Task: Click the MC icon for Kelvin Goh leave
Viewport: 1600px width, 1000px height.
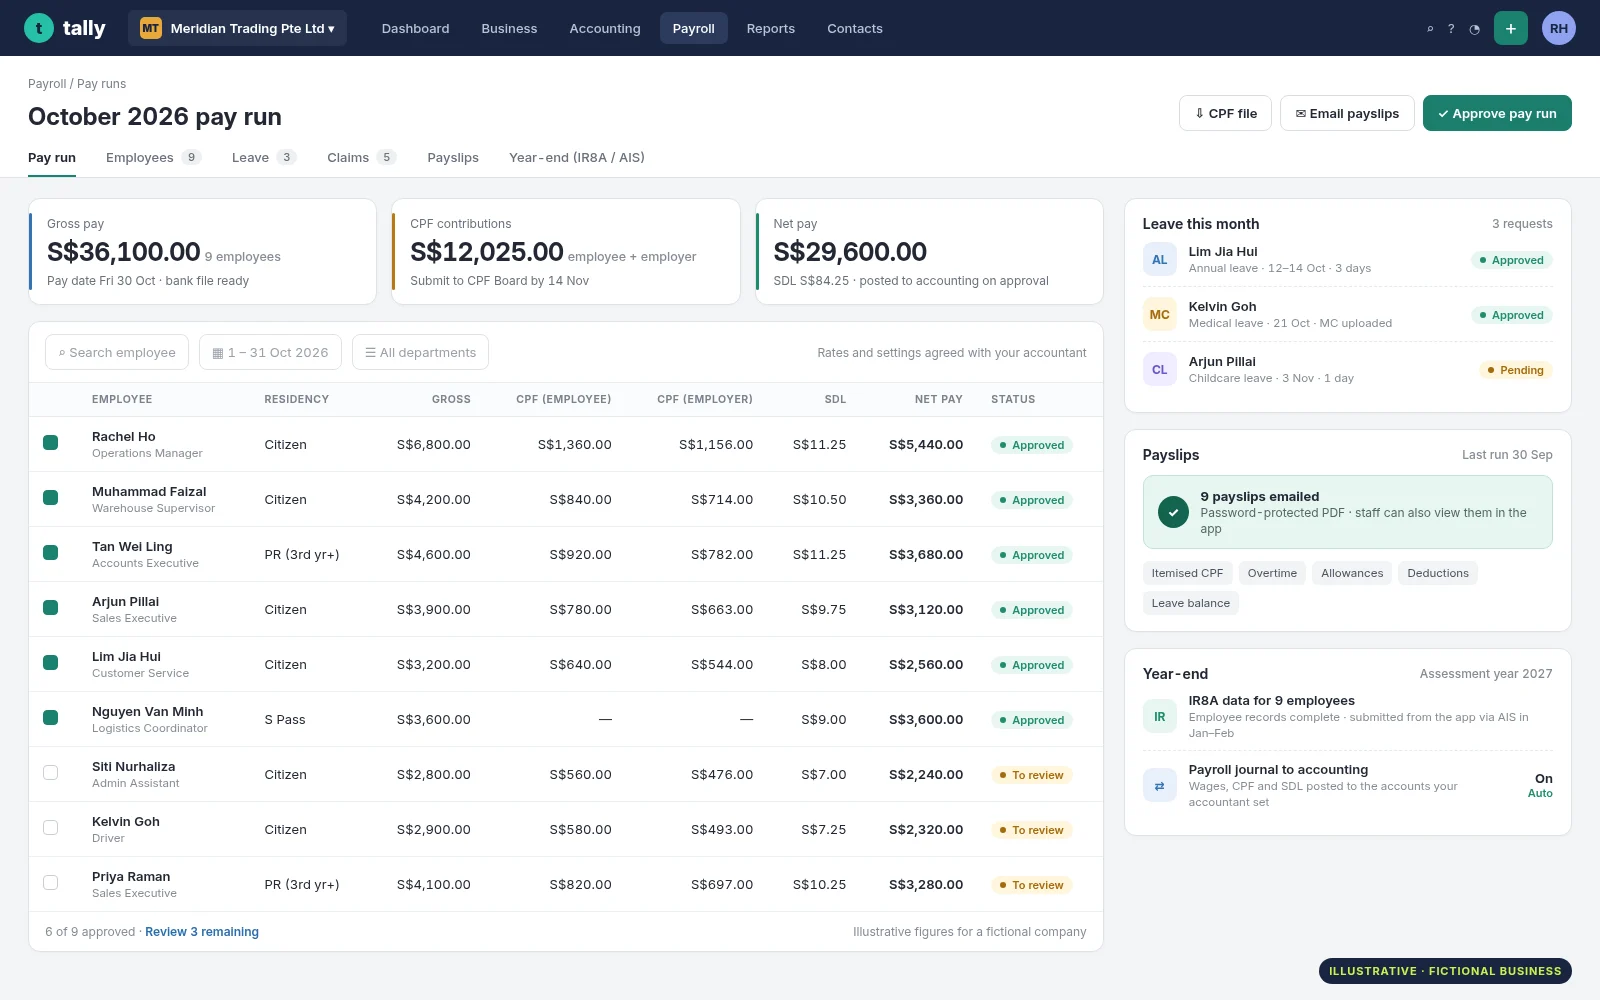Action: (1160, 314)
